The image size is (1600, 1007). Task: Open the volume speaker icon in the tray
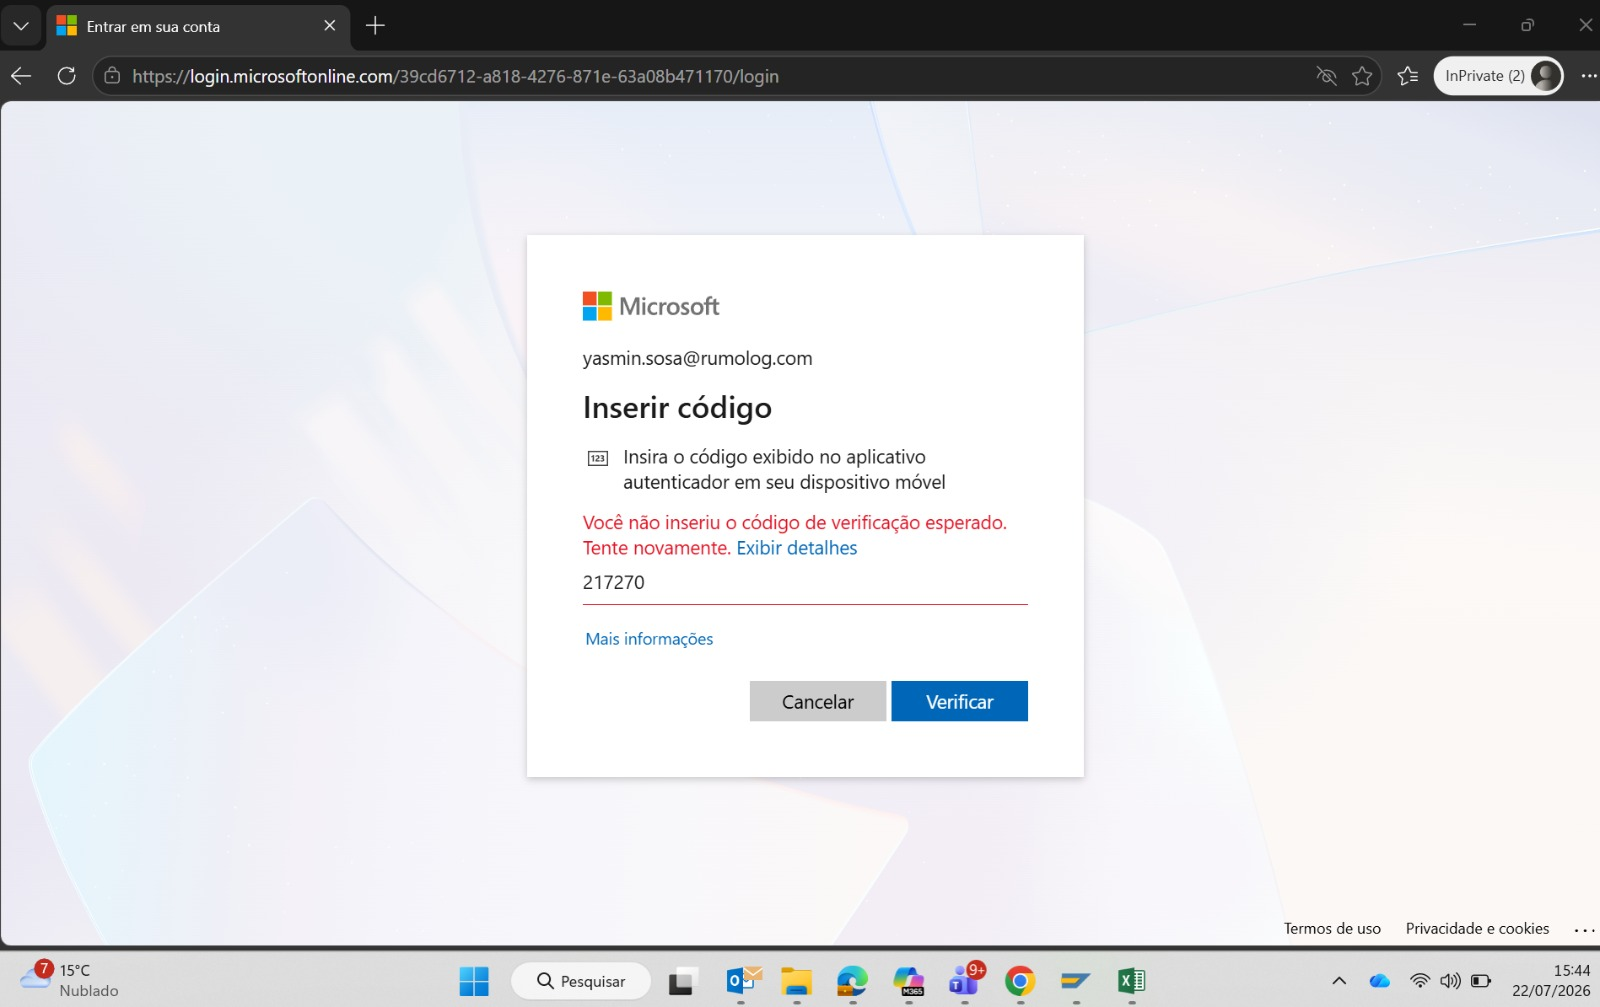pos(1450,981)
